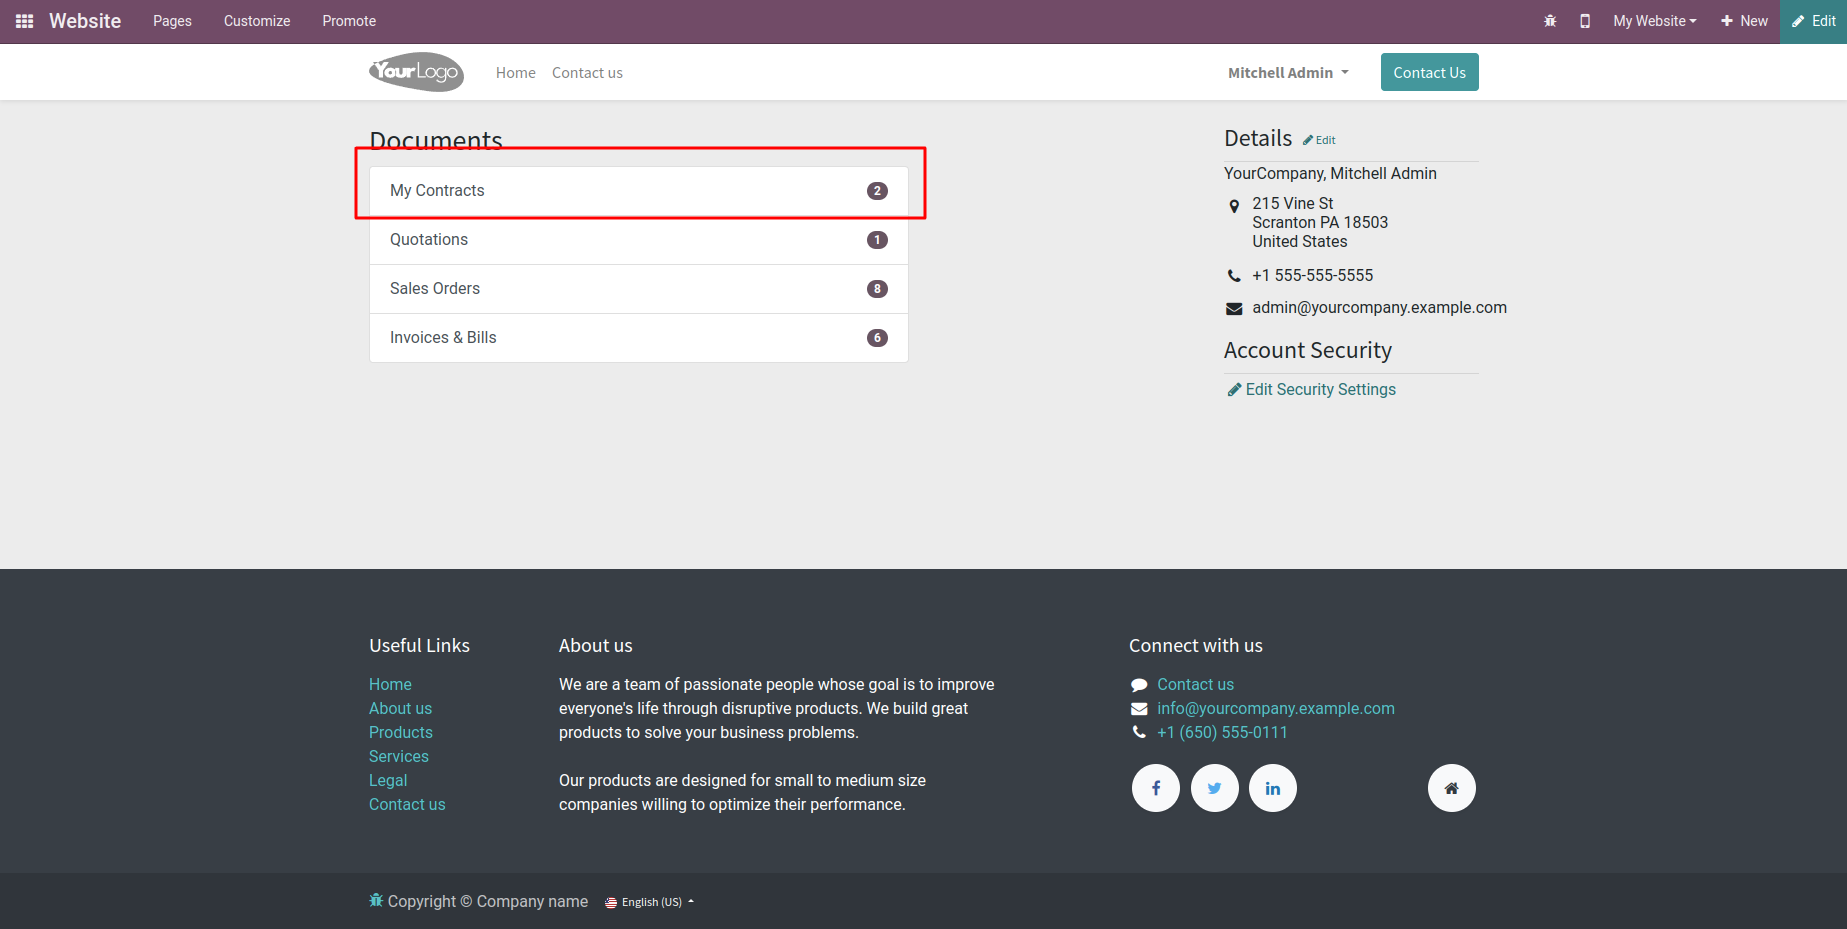Open the LinkedIn social icon
The width and height of the screenshot is (1847, 929).
1272,788
